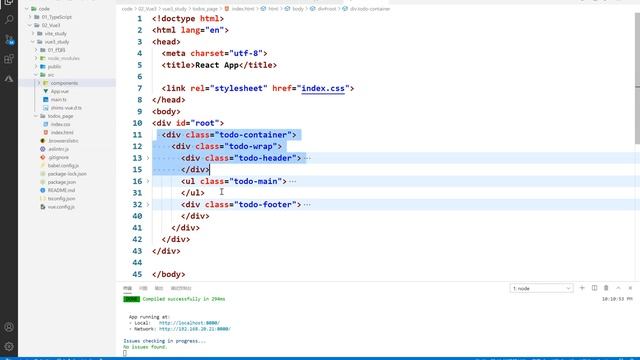640x360 pixels.
Task: Click 'Compiled successfully' terminal message
Action: (x=184, y=299)
